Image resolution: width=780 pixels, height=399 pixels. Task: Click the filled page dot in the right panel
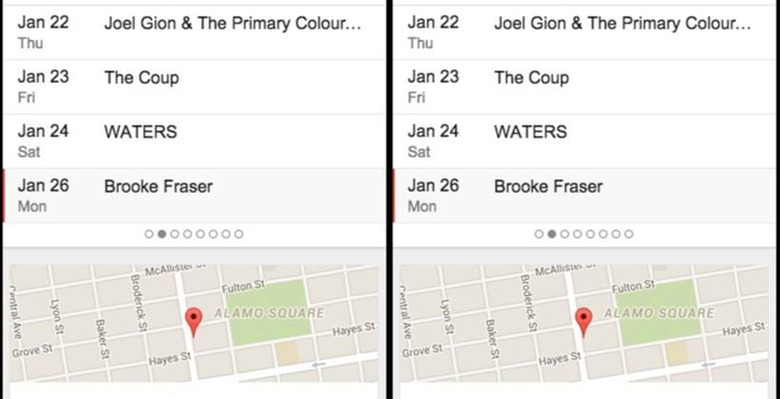pyautogui.click(x=552, y=234)
